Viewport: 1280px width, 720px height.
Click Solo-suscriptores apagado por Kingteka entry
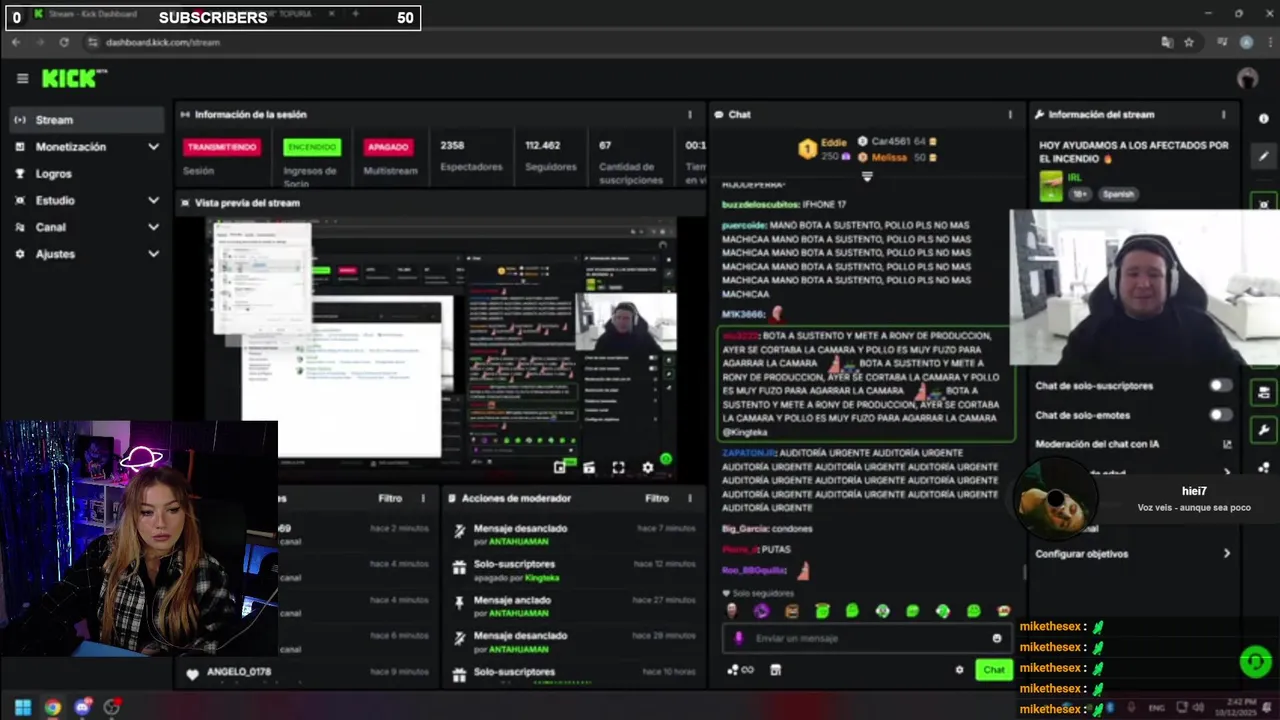pyautogui.click(x=573, y=571)
